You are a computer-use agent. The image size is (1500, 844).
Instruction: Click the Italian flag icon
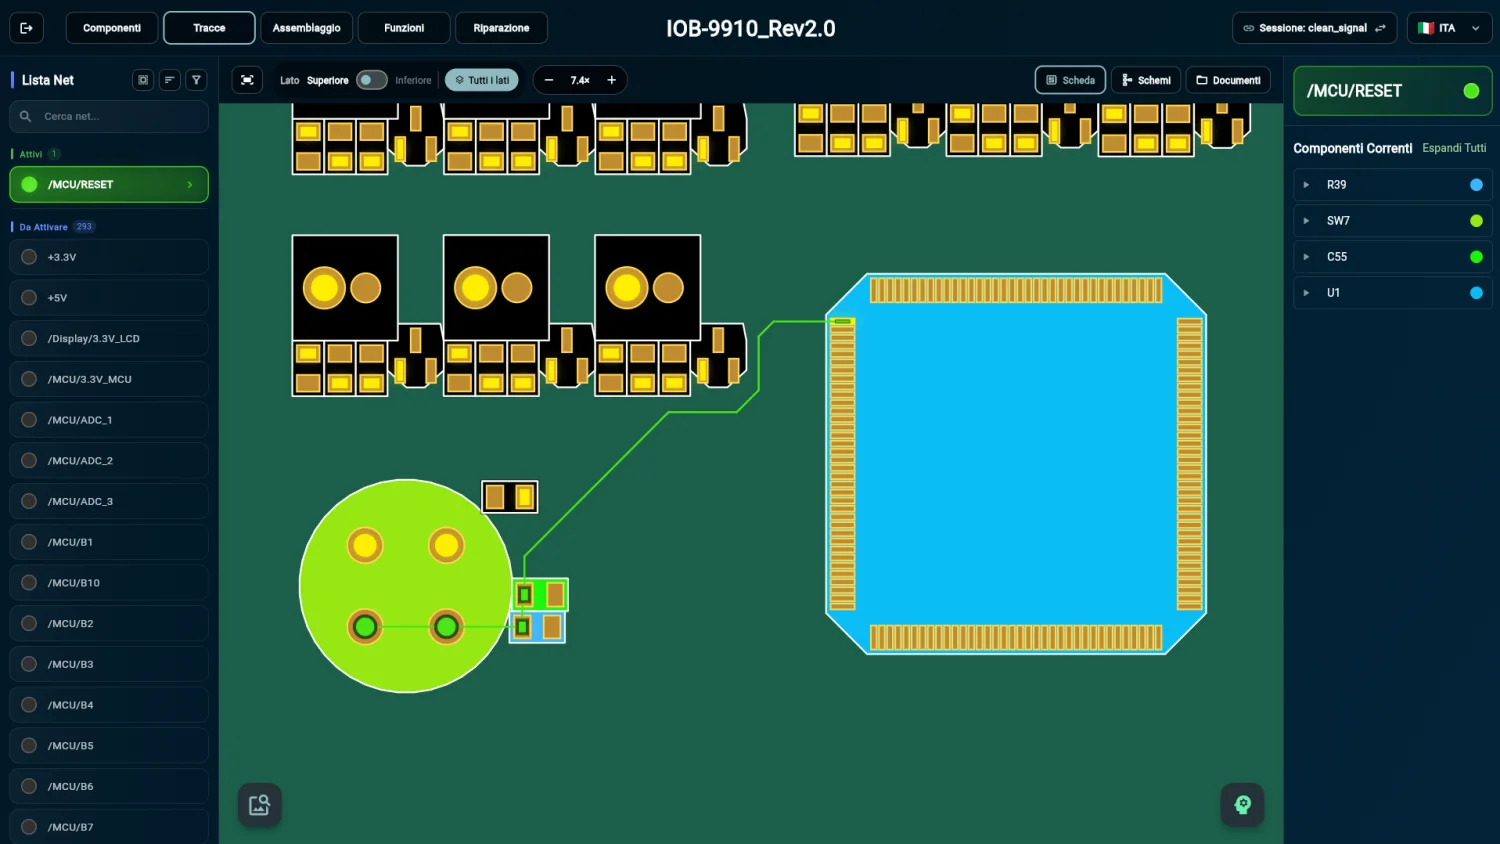pos(1426,28)
